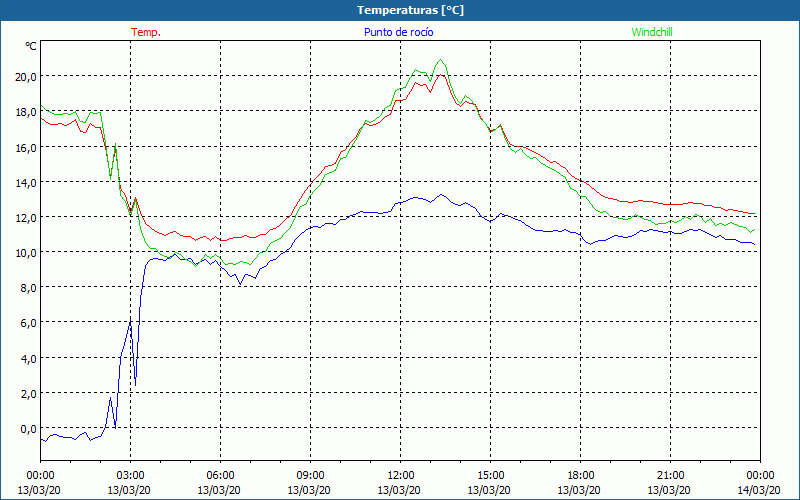Click the 6,0 y-axis value
This screenshot has height=500, width=800.
tap(28, 323)
